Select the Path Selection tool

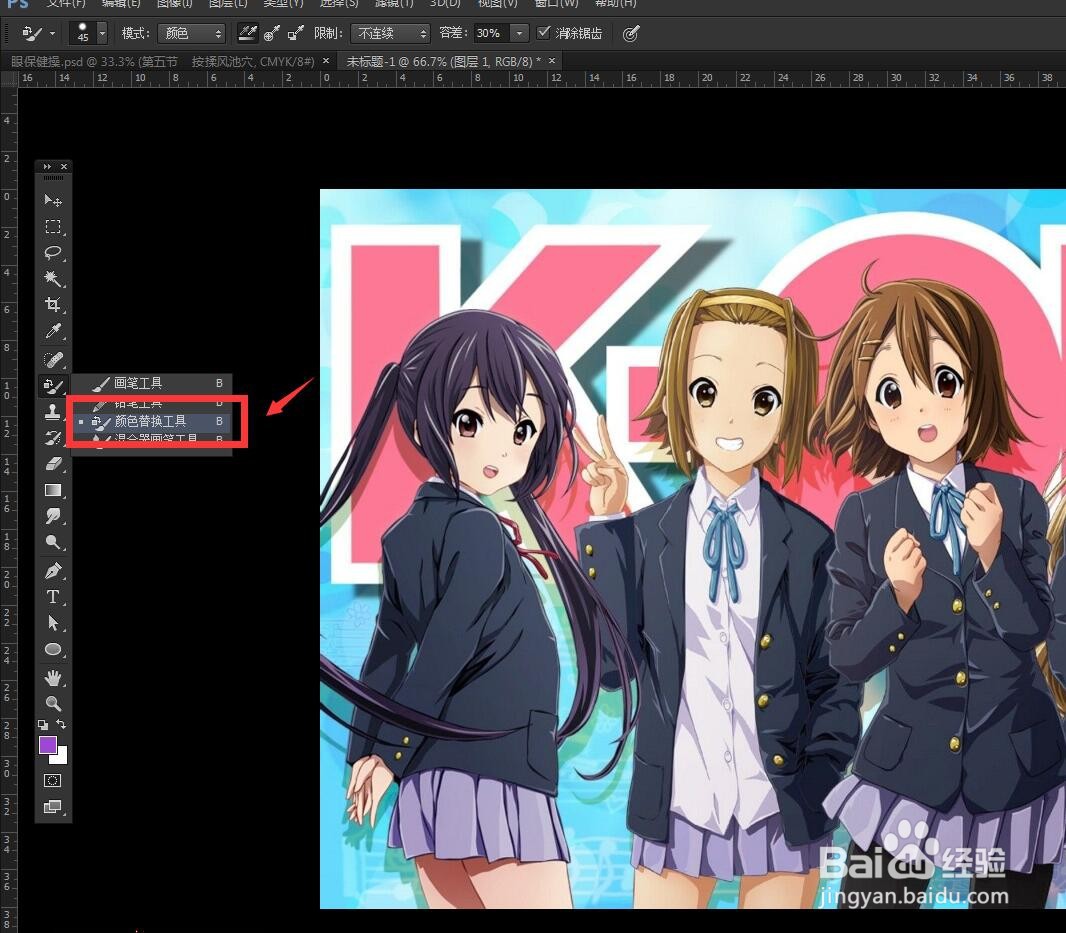[53, 623]
